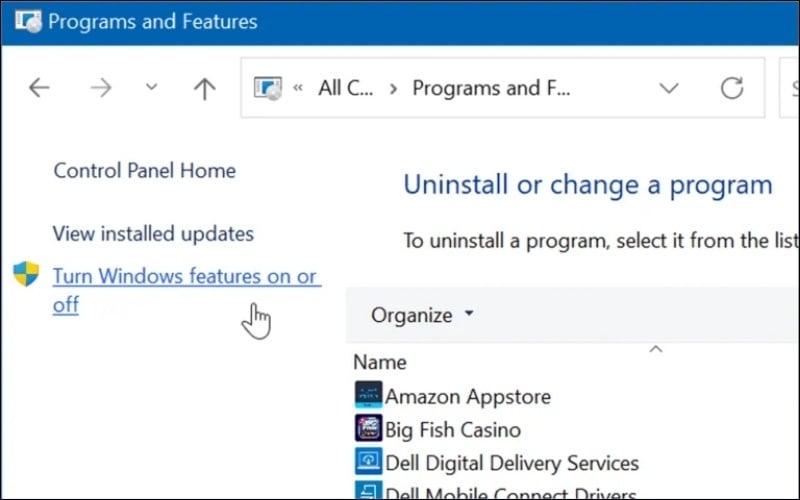Image resolution: width=800 pixels, height=500 pixels.
Task: Open the recent locations dropdown
Action: [151, 88]
